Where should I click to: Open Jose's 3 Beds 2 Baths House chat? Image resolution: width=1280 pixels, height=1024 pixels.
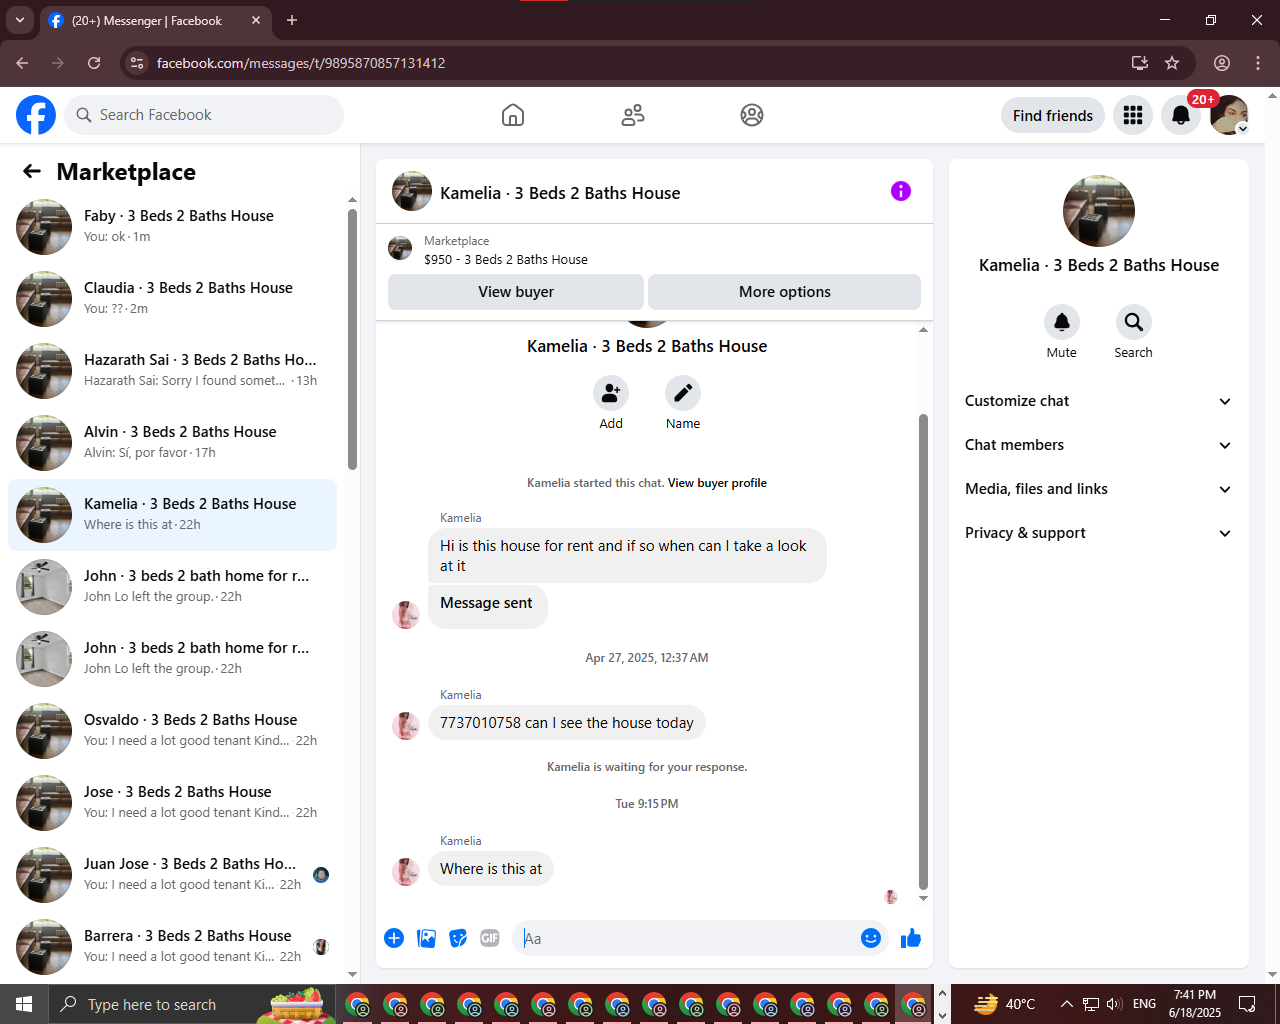(x=173, y=803)
